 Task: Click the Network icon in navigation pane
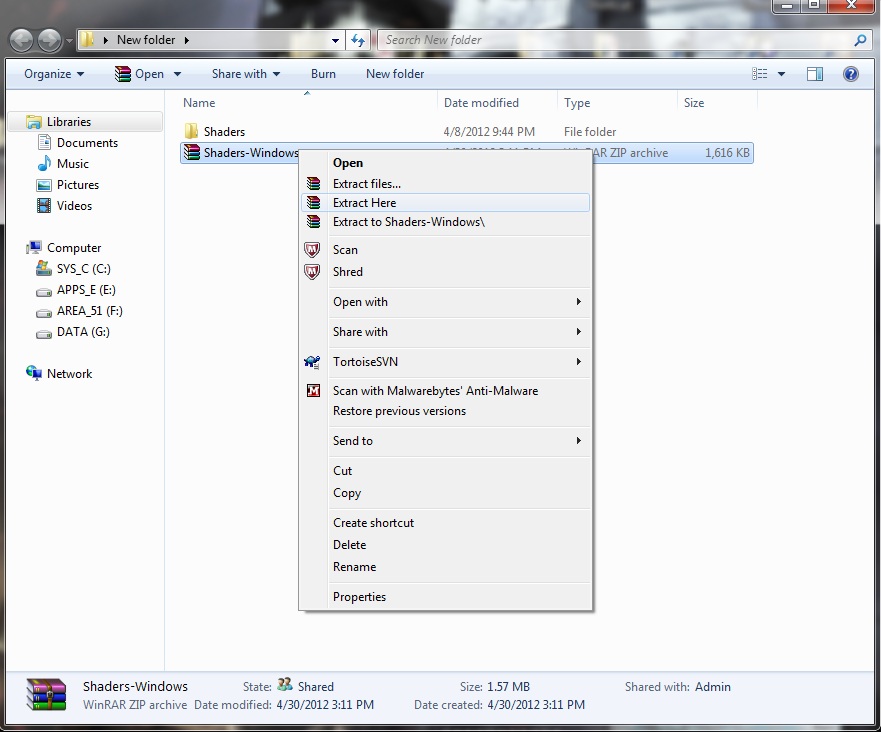click(34, 373)
